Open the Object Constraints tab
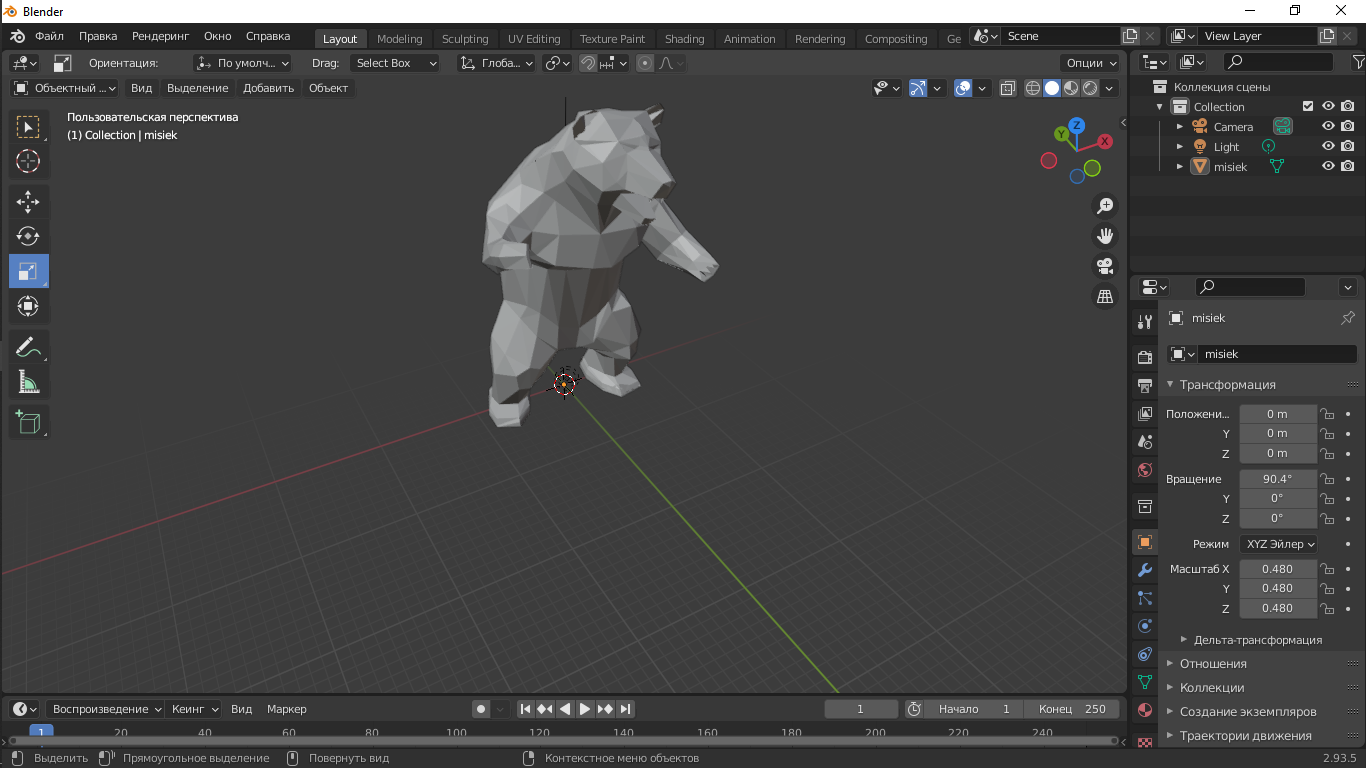The width and height of the screenshot is (1366, 768). pos(1145,654)
